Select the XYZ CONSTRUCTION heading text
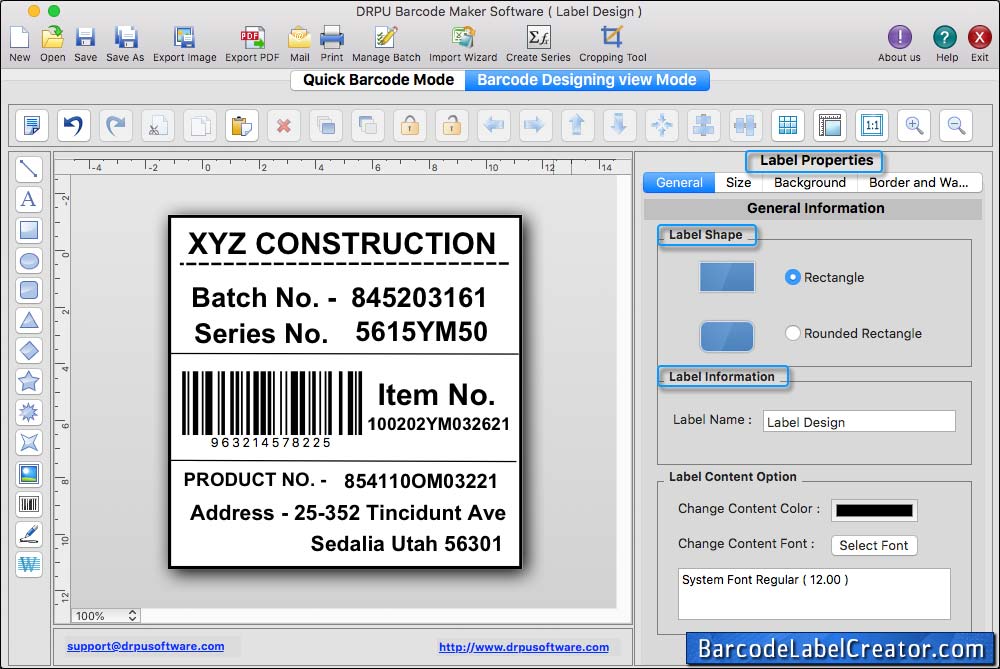The image size is (1000, 669). 342,244
